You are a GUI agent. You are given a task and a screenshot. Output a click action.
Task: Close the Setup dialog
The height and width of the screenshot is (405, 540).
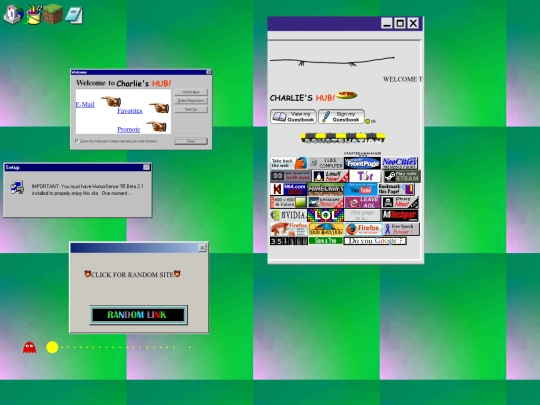pyautogui.click(x=146, y=167)
